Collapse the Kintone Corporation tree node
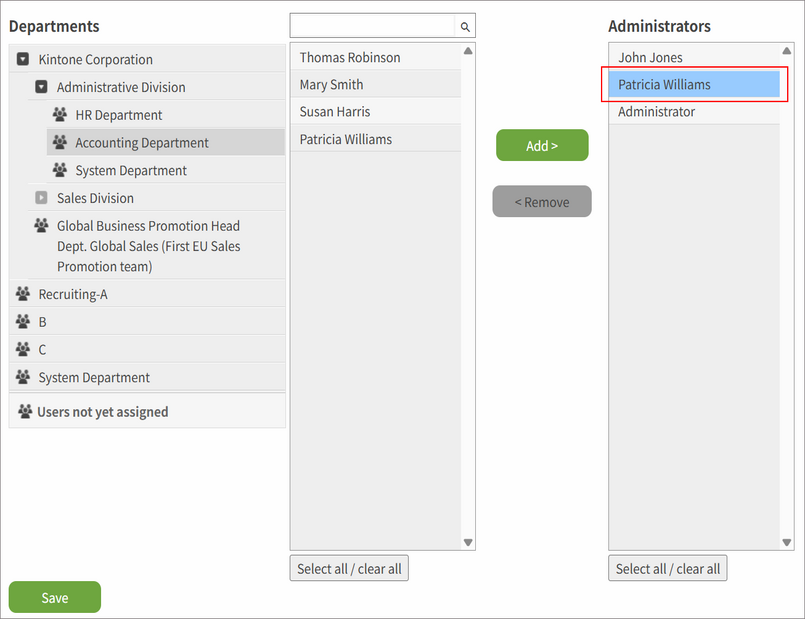 tap(22, 58)
